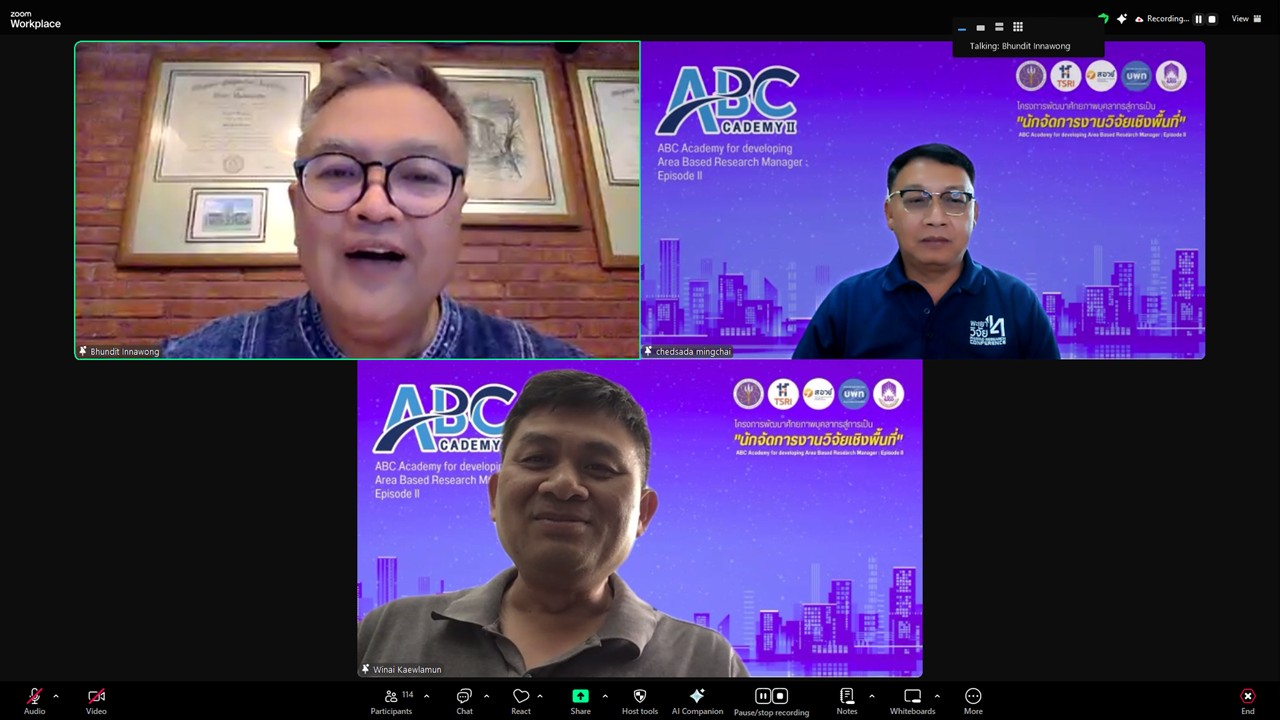This screenshot has height=720, width=1280.
Task: Expand the Share options arrow
Action: coord(605,696)
